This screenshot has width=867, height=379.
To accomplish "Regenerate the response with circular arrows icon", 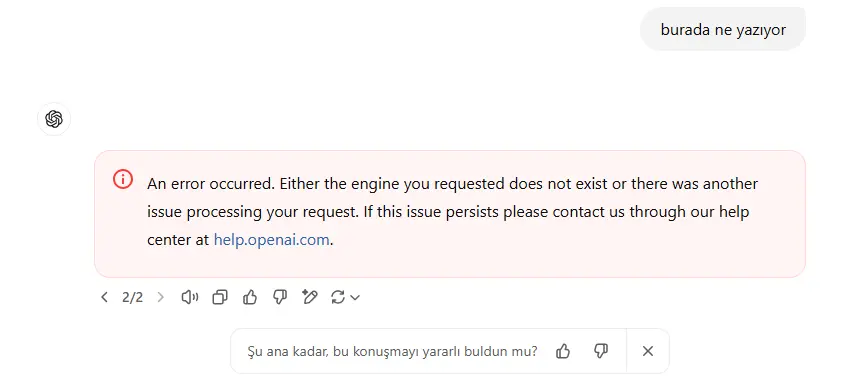I will tap(338, 298).
